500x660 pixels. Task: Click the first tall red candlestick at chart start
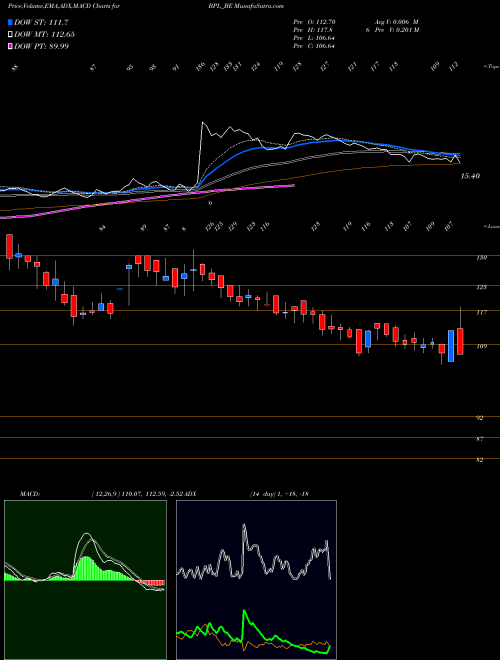9,246
